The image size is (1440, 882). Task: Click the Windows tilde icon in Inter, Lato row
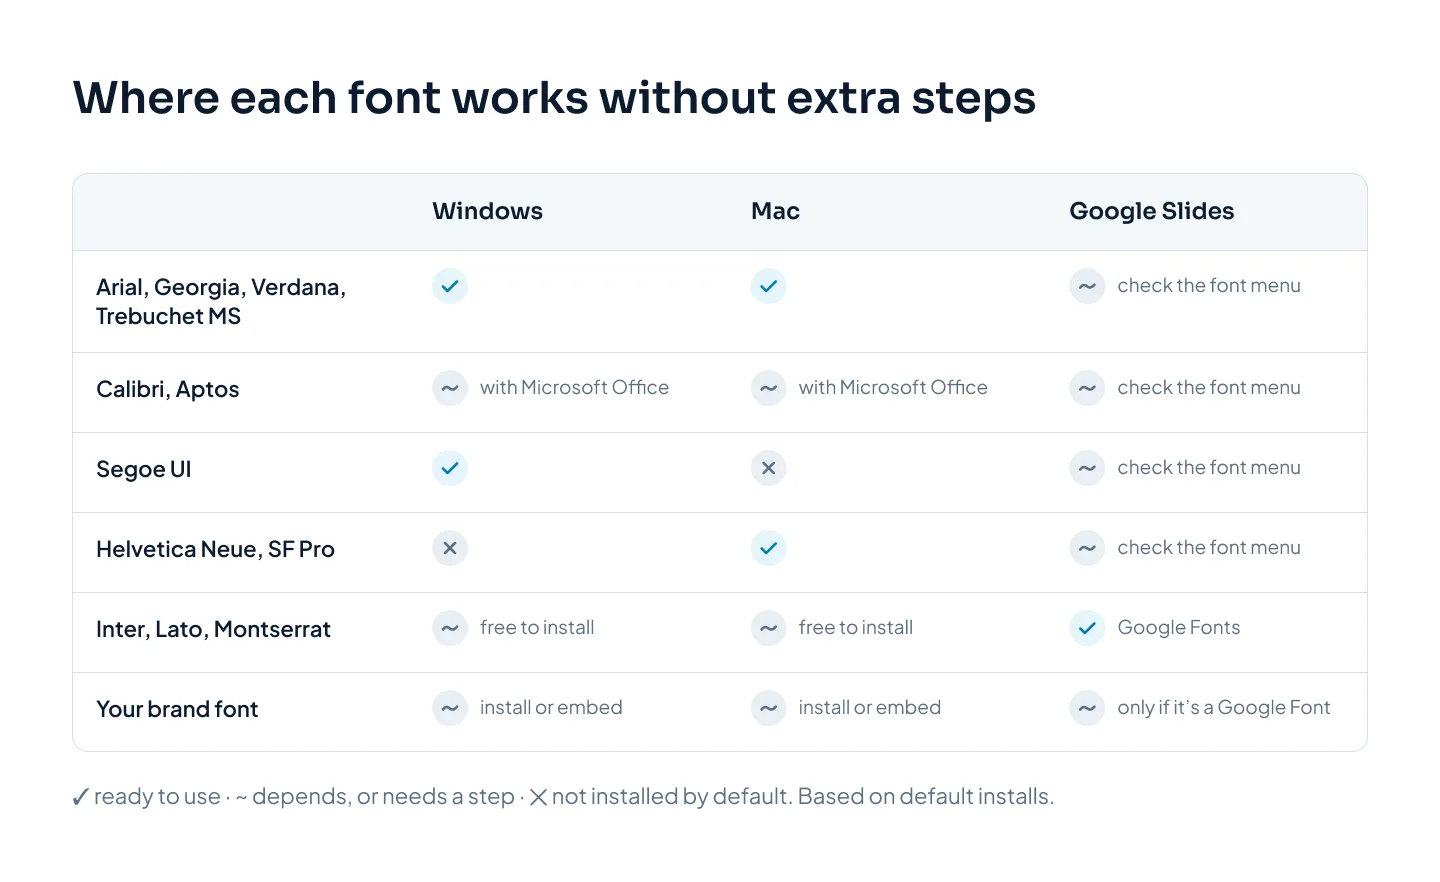(x=450, y=628)
